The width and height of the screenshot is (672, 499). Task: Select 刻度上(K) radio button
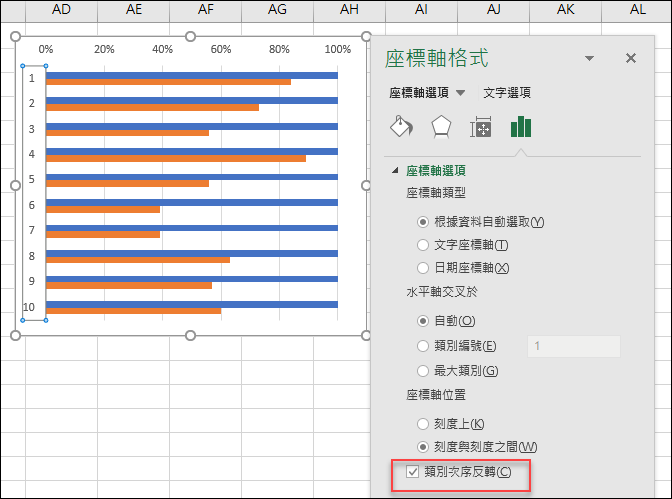[423, 424]
